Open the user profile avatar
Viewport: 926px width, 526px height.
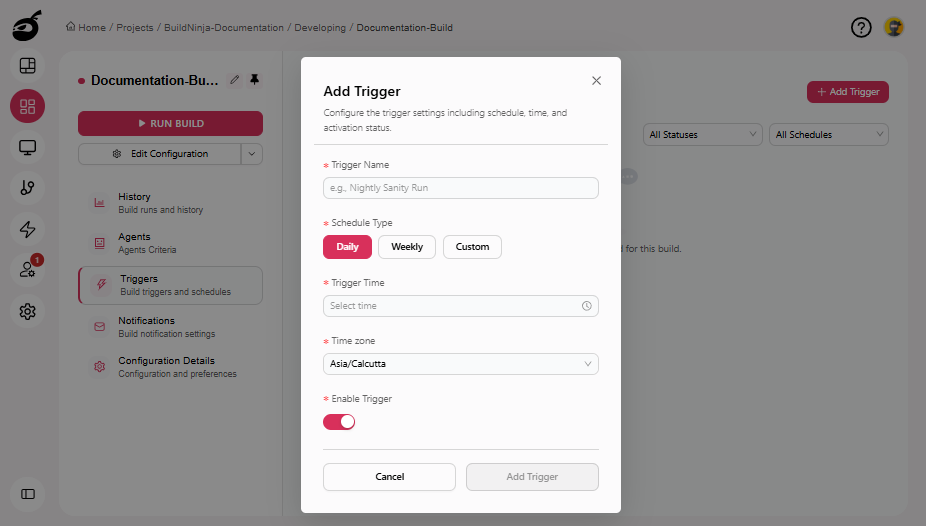coord(894,27)
